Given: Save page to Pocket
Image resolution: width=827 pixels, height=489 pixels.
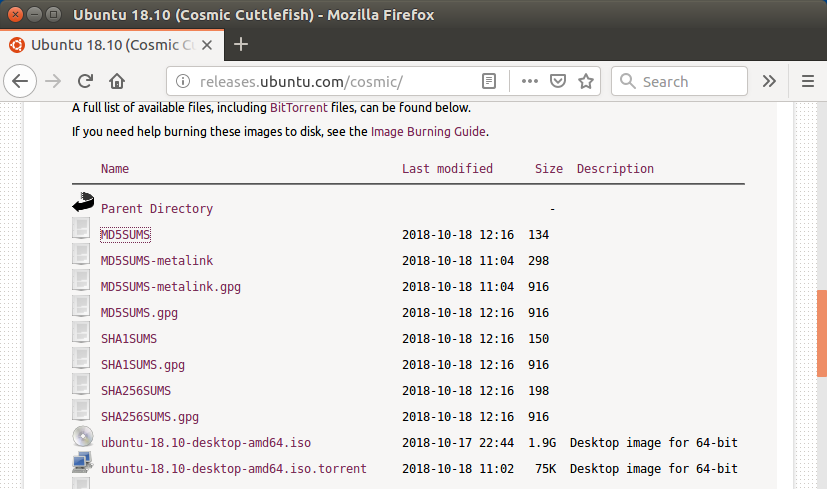Looking at the screenshot, I should point(558,81).
